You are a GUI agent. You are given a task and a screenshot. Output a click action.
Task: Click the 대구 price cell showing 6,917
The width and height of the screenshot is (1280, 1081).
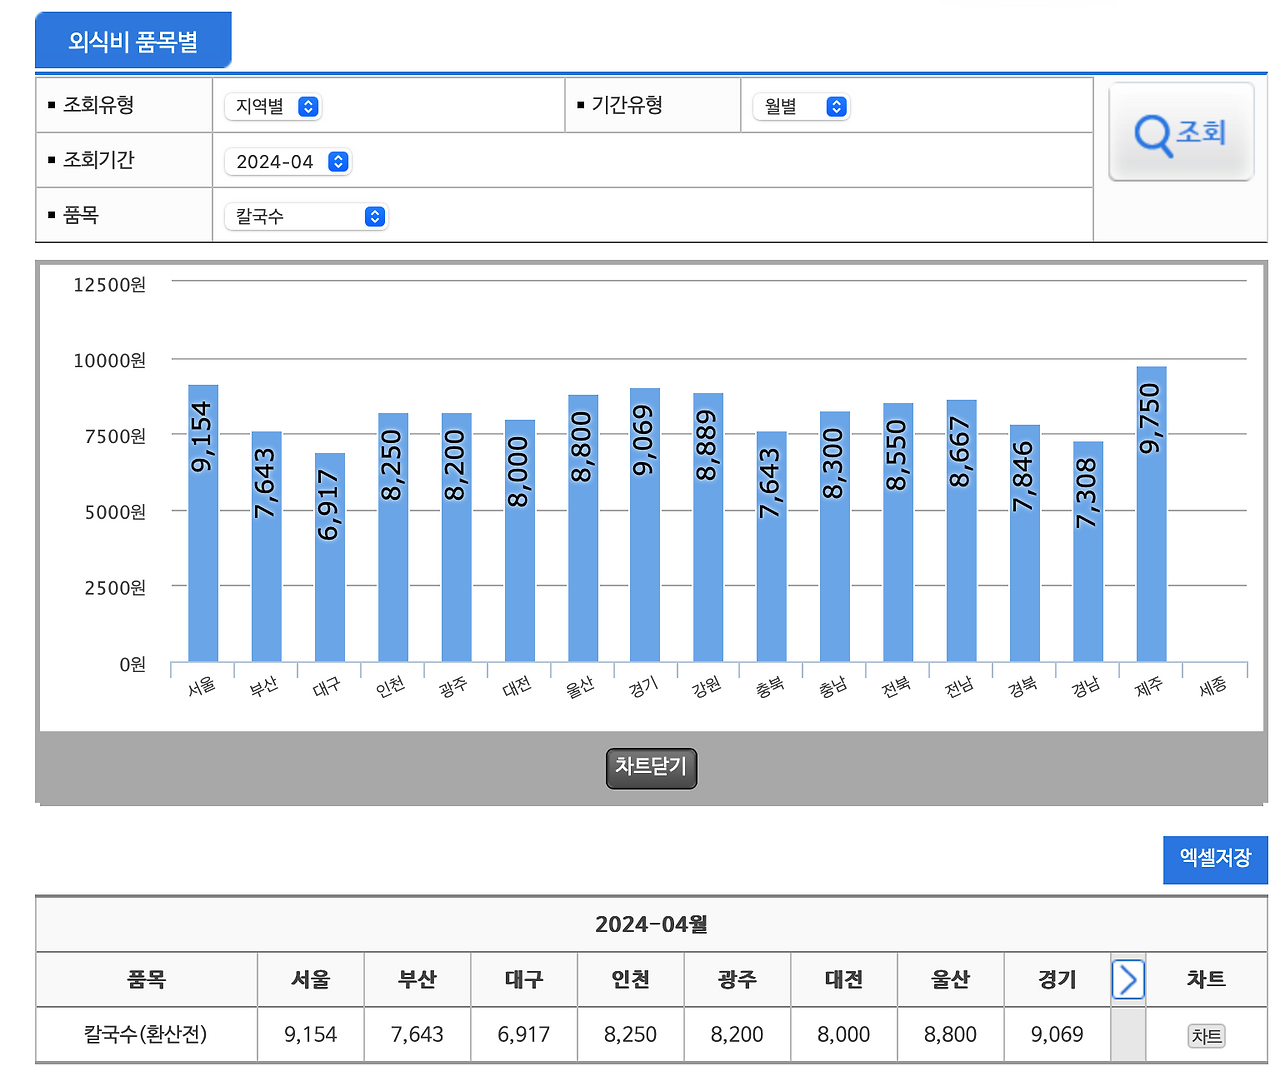coord(523,1035)
